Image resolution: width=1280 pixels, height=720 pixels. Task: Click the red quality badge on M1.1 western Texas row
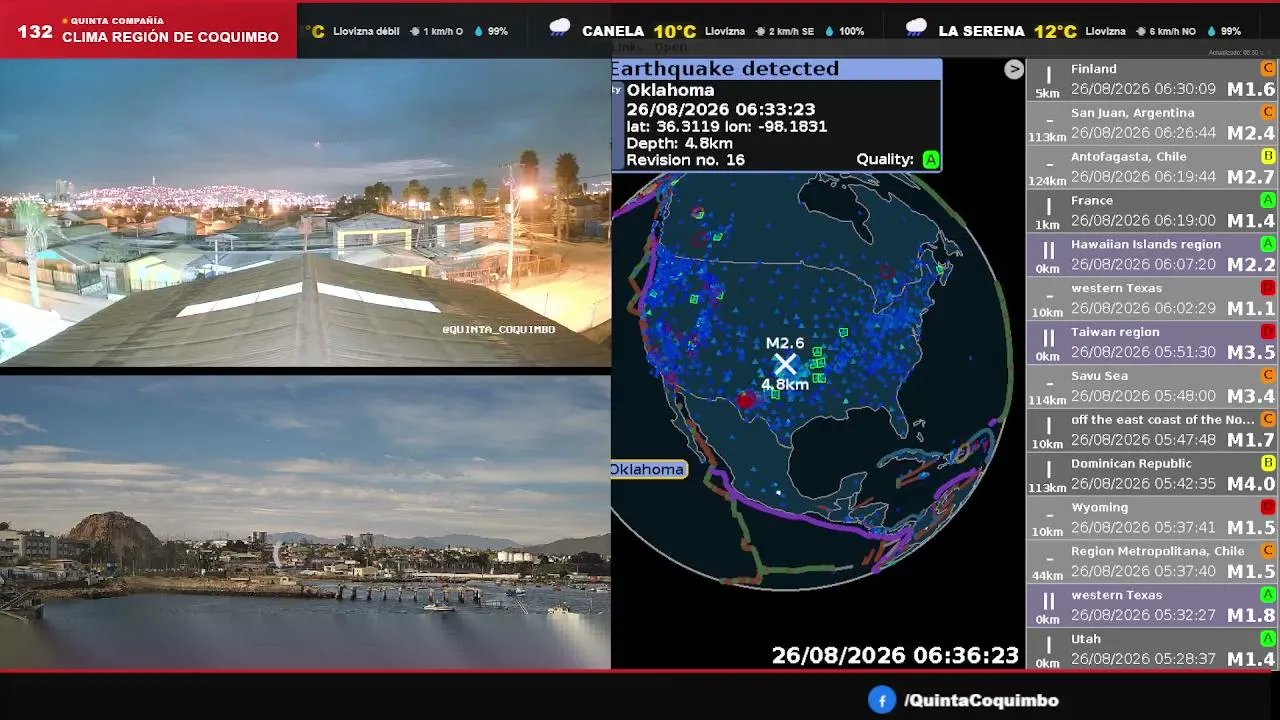pos(1268,288)
